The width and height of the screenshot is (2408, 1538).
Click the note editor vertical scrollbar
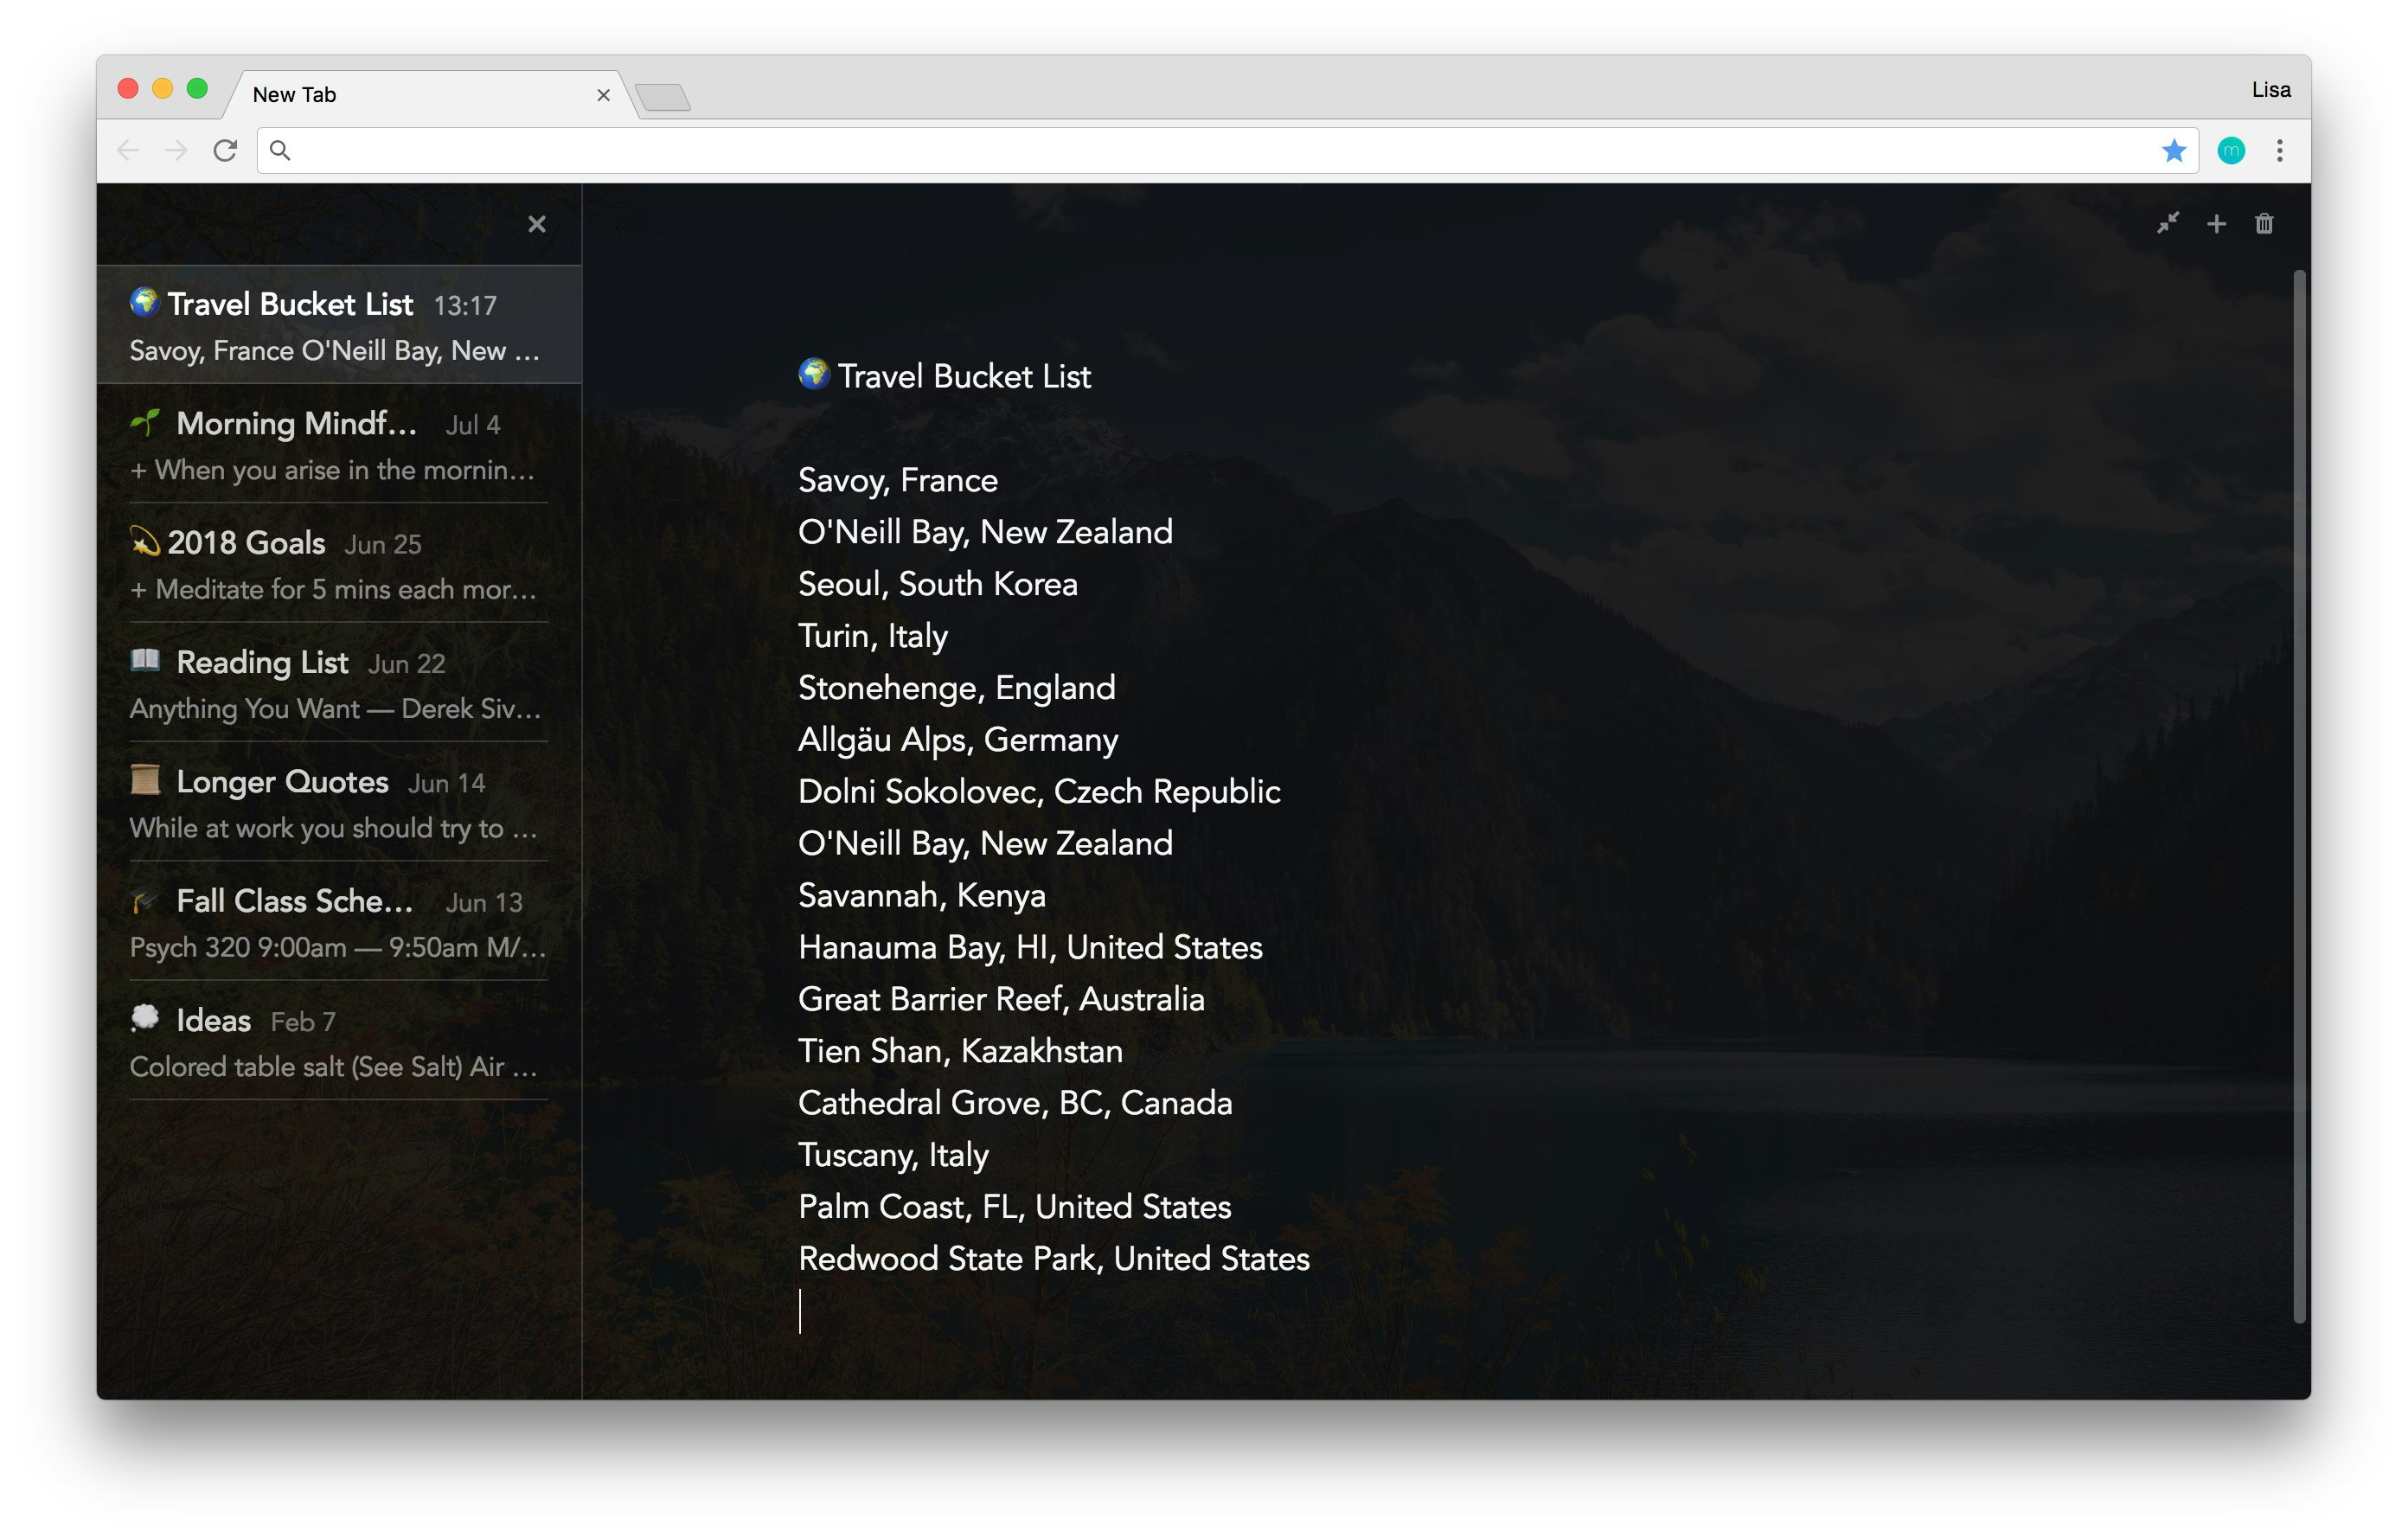pyautogui.click(x=2299, y=795)
